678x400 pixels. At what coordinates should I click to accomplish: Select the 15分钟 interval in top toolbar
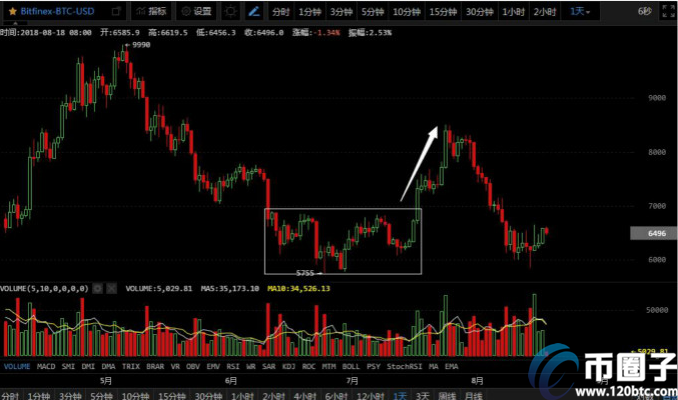point(443,12)
